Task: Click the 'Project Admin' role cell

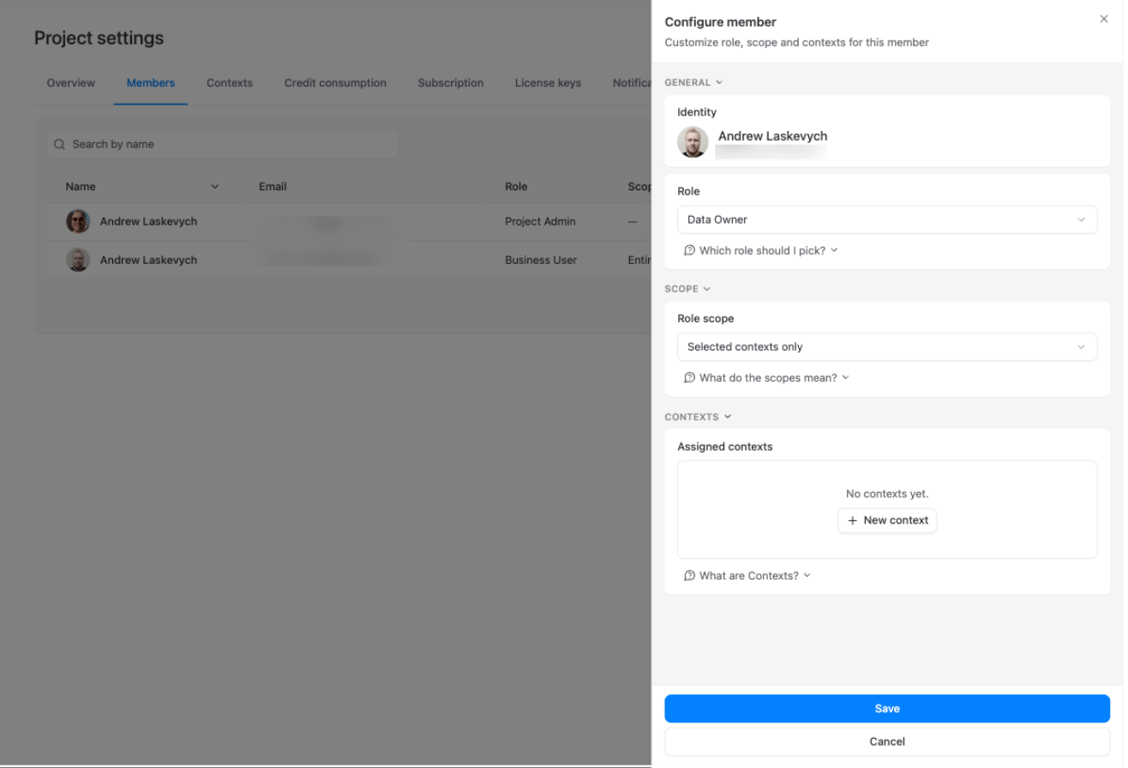Action: [x=540, y=221]
